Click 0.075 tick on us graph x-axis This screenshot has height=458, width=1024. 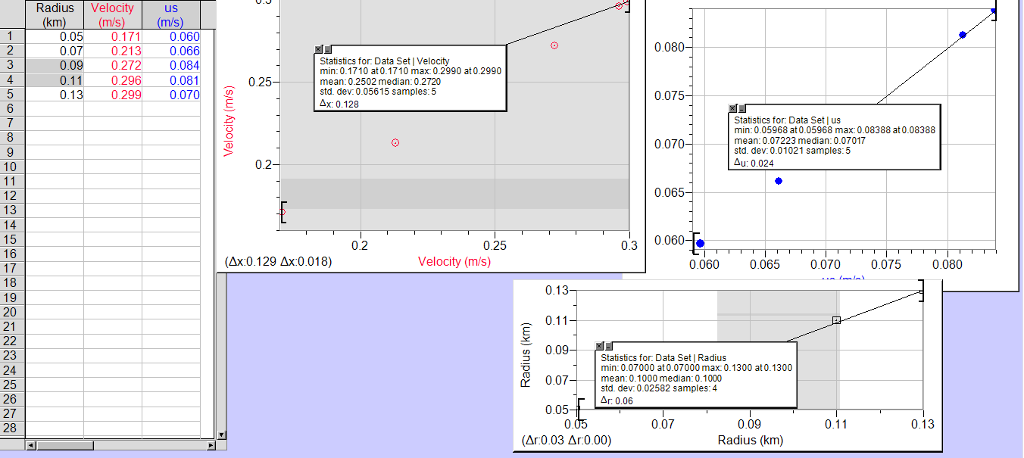point(887,266)
